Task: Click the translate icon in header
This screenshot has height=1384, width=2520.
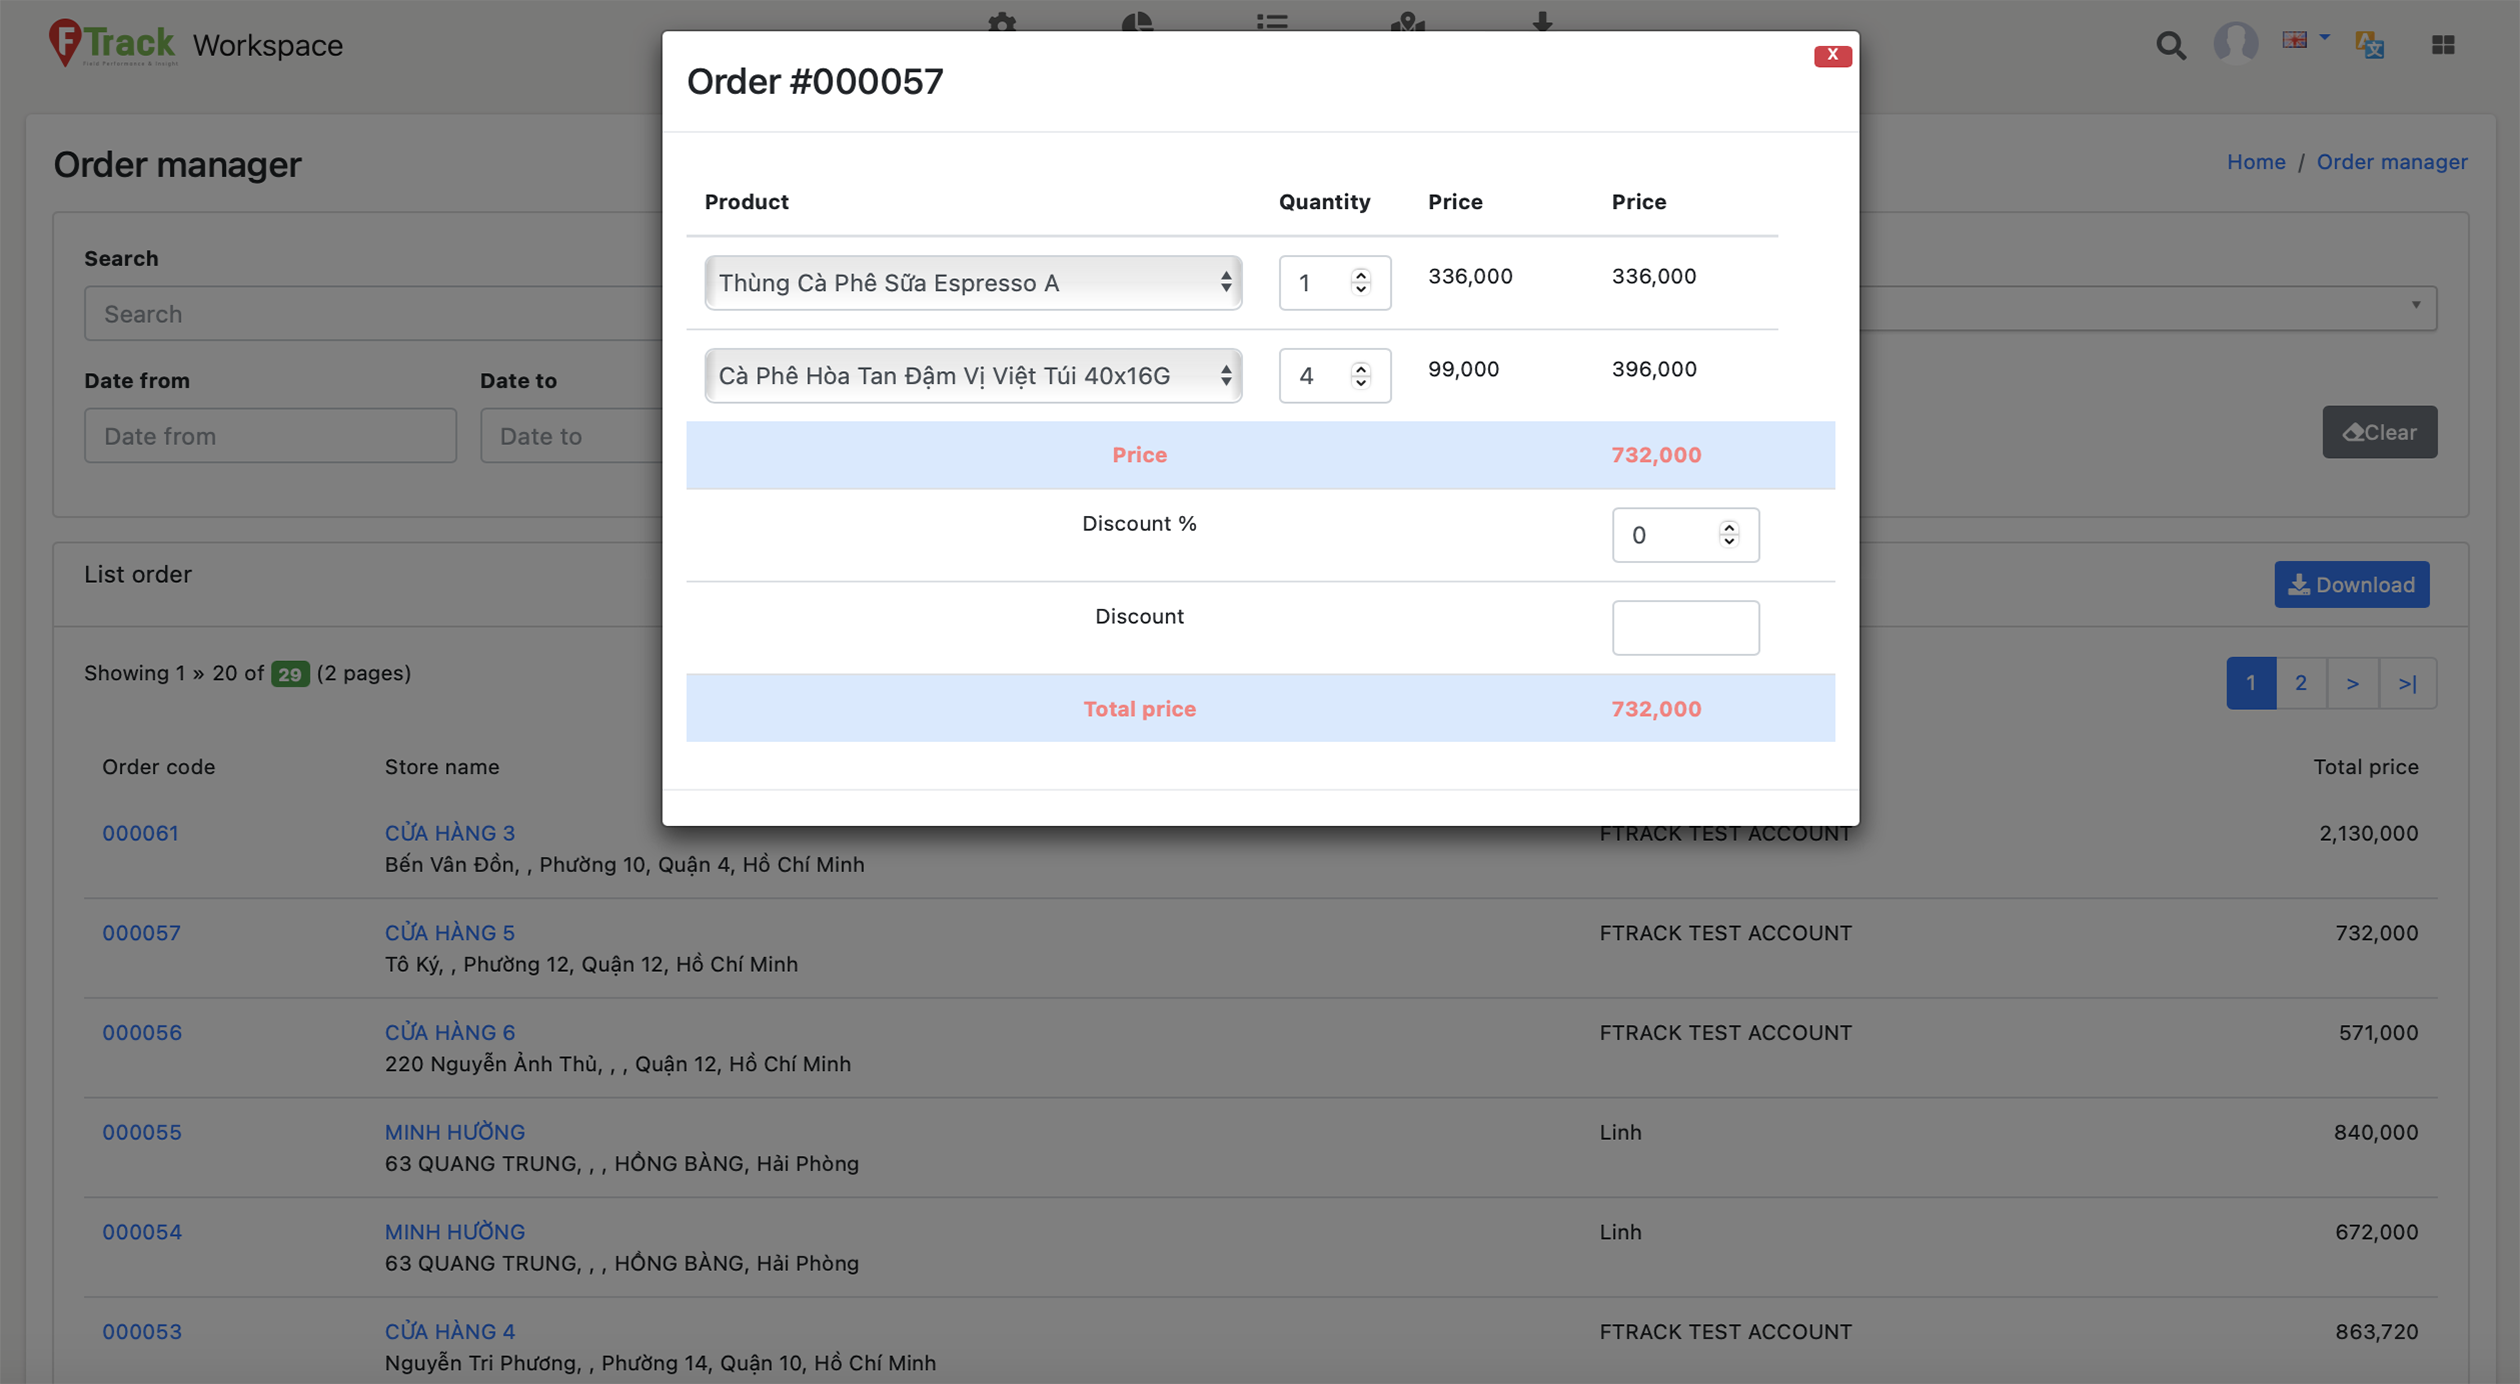Action: 2369,45
